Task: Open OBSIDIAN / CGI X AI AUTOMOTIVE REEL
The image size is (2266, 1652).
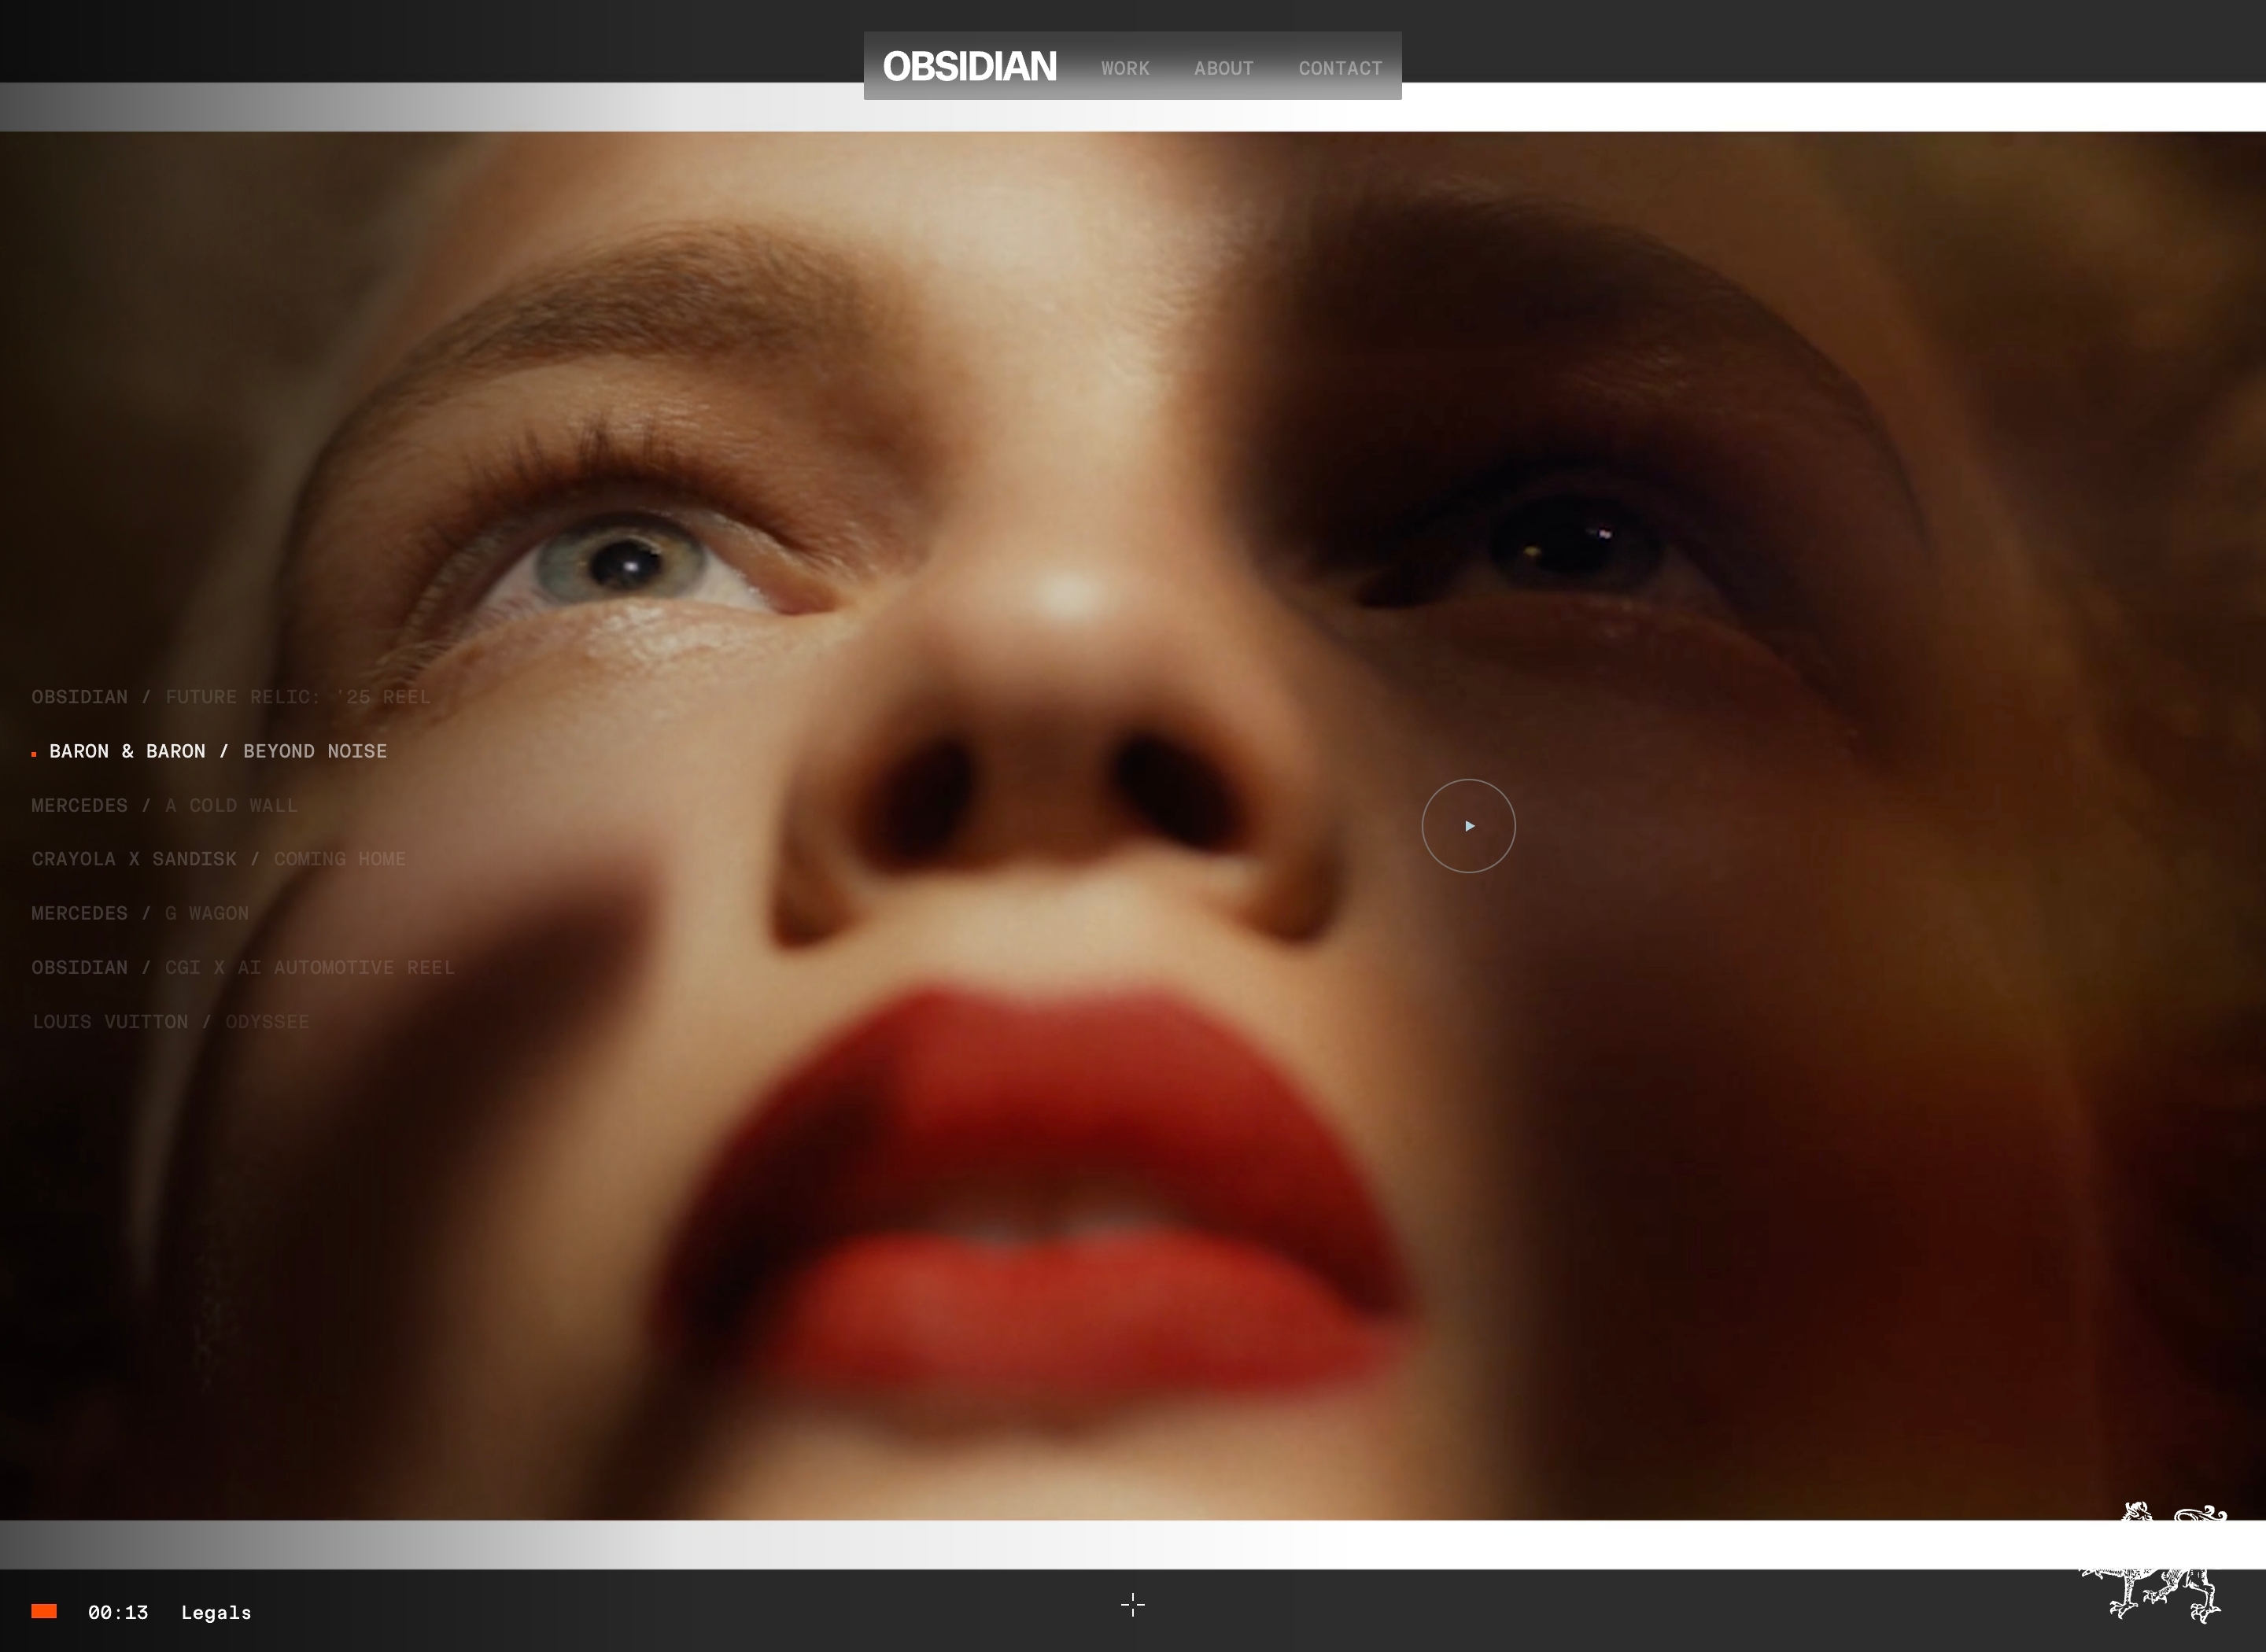Action: (x=243, y=968)
